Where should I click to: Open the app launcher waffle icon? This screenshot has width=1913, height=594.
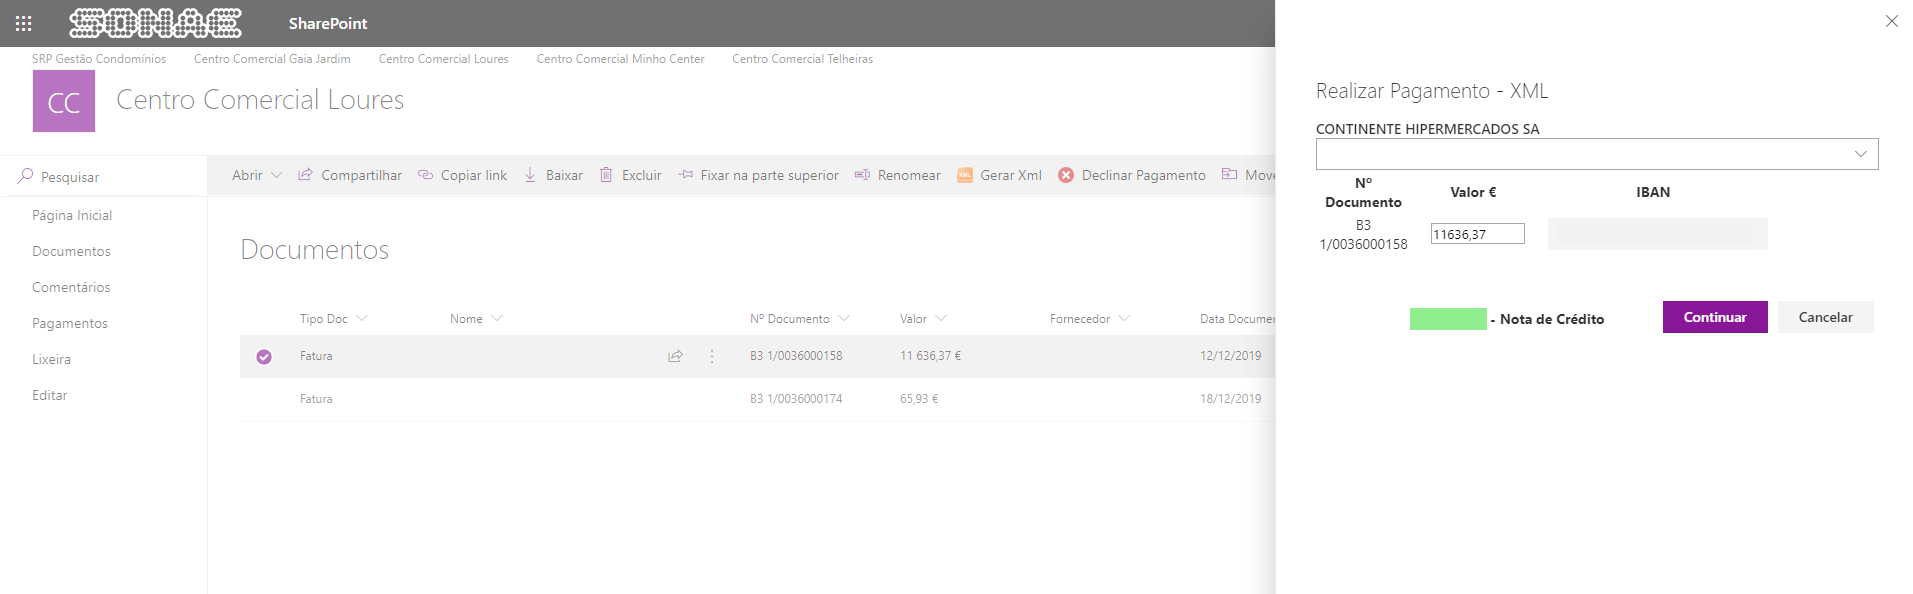pos(24,23)
